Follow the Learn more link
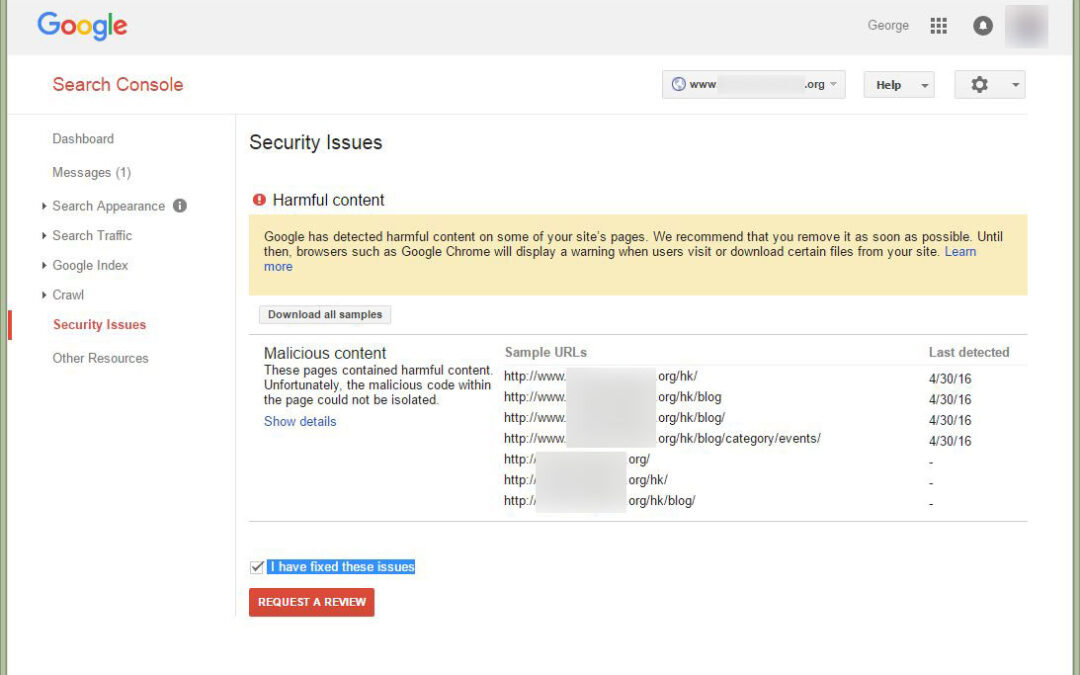Image resolution: width=1080 pixels, height=675 pixels. pos(960,251)
